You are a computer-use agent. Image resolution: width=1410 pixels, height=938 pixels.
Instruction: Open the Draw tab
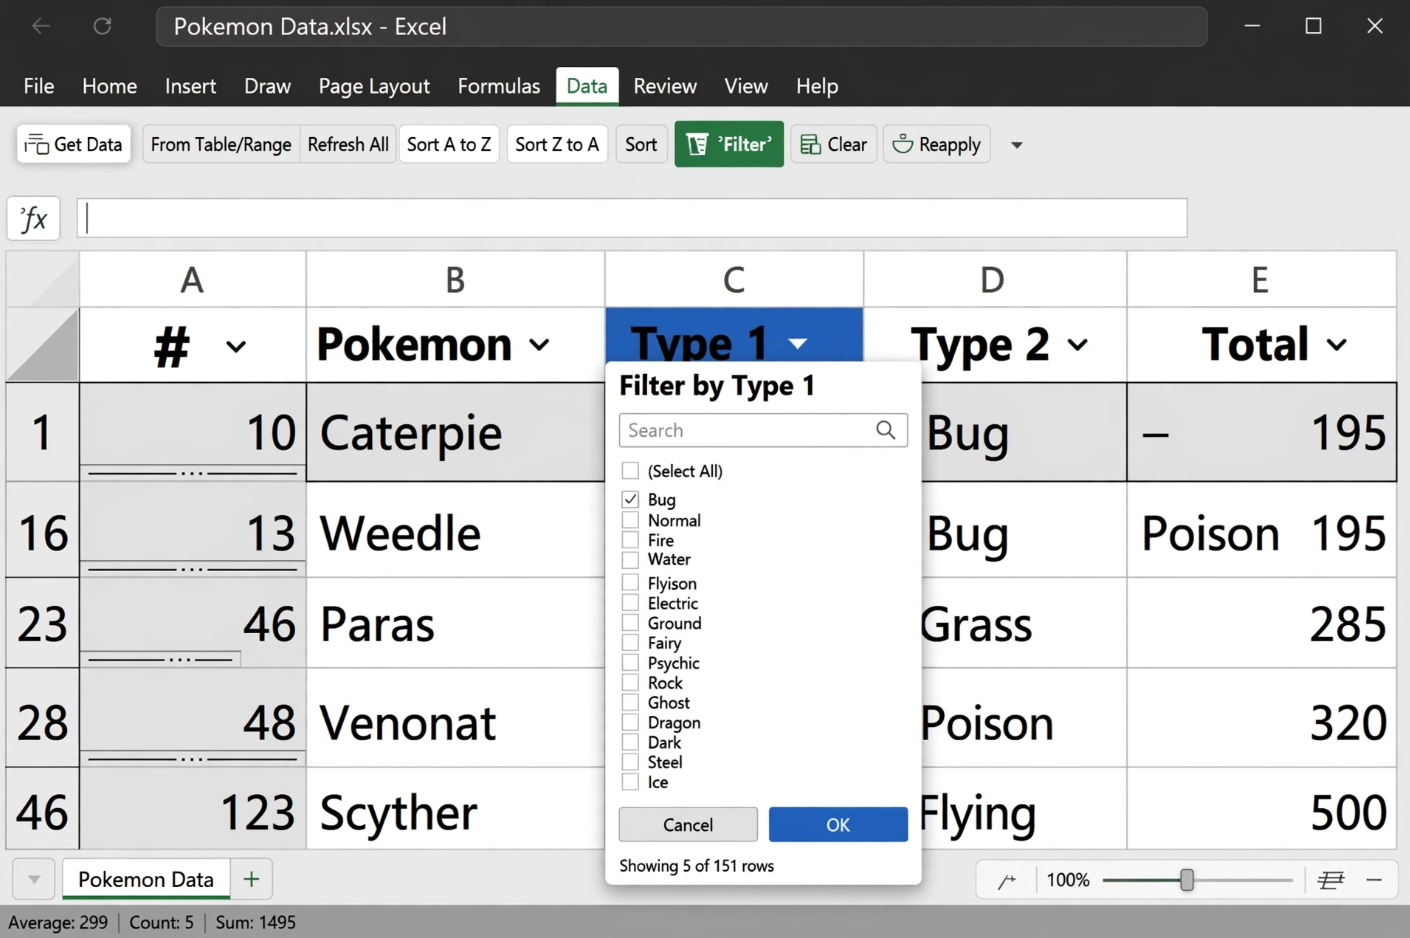click(267, 86)
